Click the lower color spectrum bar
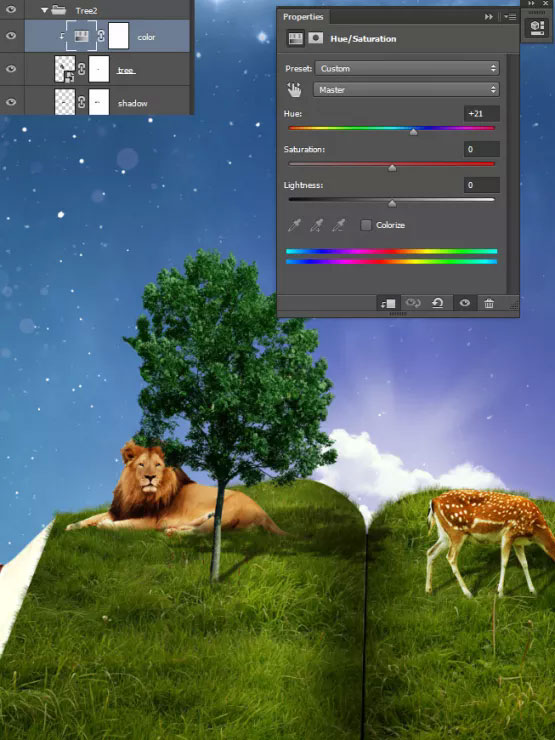This screenshot has width=555, height=740. coord(391,261)
